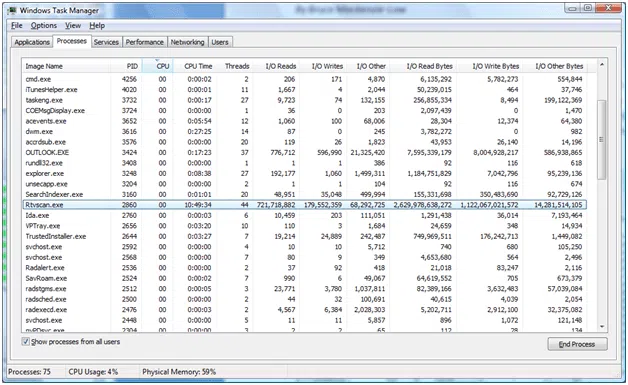This screenshot has width=628, height=385.
Task: Click the scrollbar up arrow
Action: click(x=602, y=65)
